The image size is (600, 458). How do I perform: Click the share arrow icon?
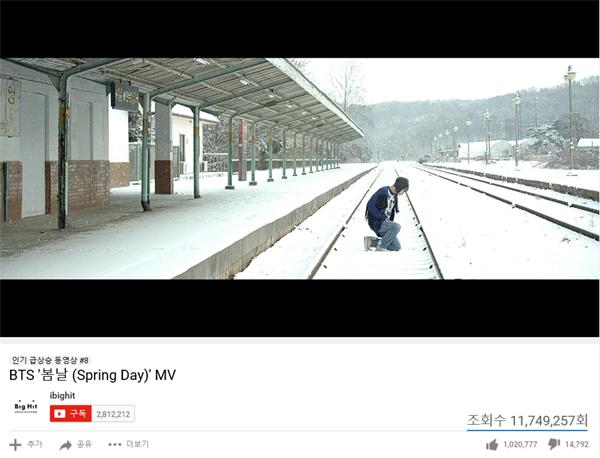pos(66,445)
